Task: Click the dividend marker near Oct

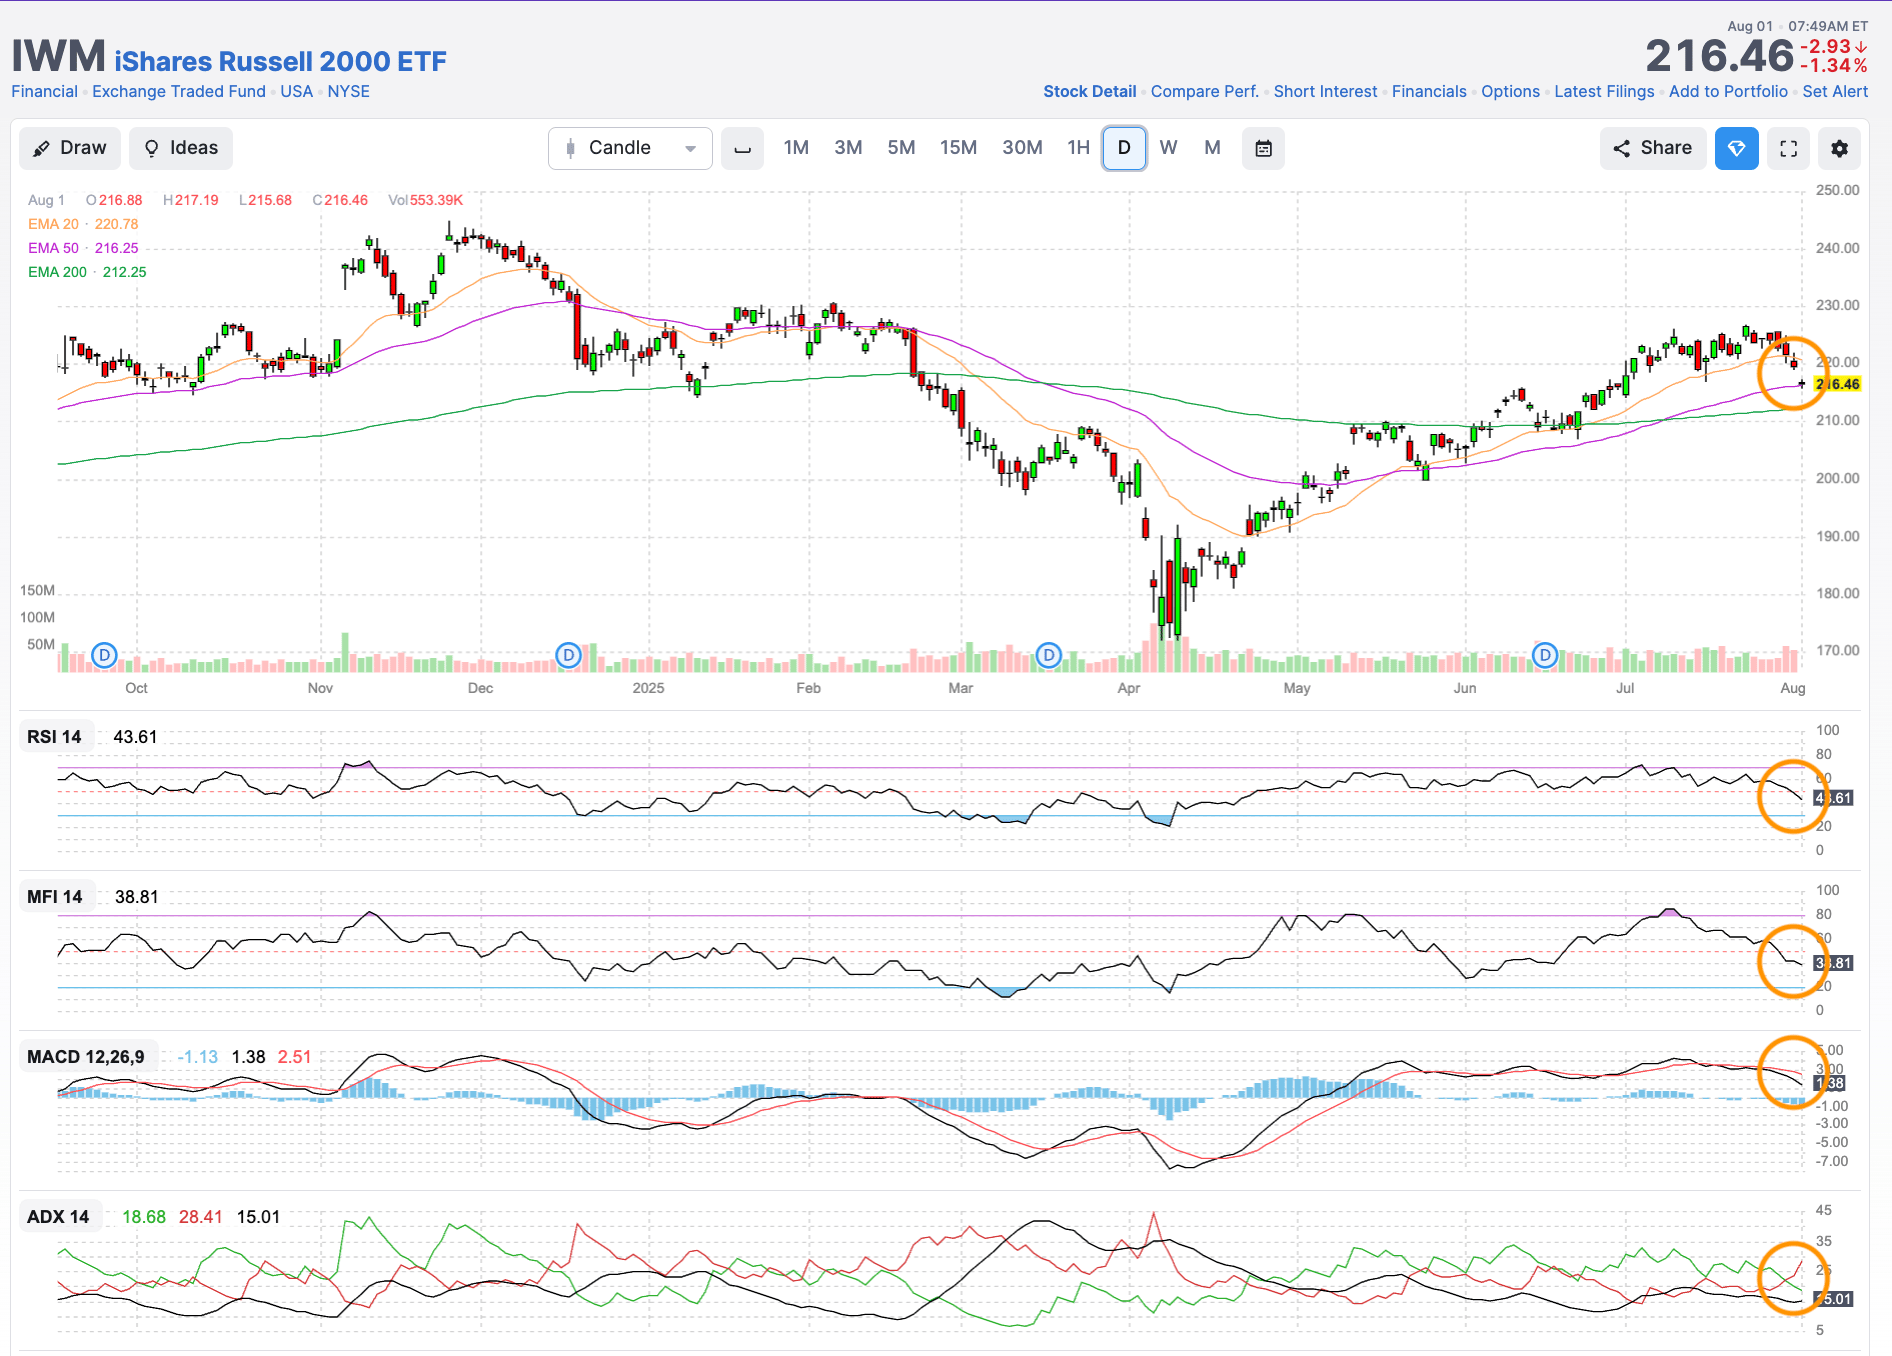Action: (x=104, y=655)
